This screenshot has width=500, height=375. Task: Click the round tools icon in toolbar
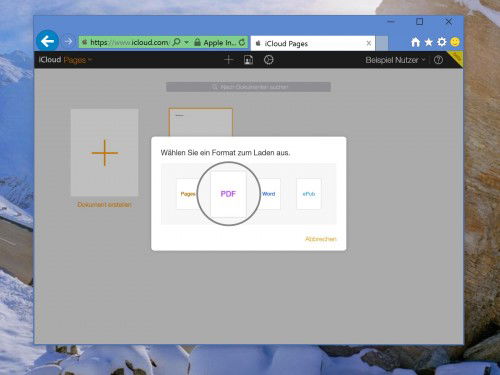[x=269, y=60]
